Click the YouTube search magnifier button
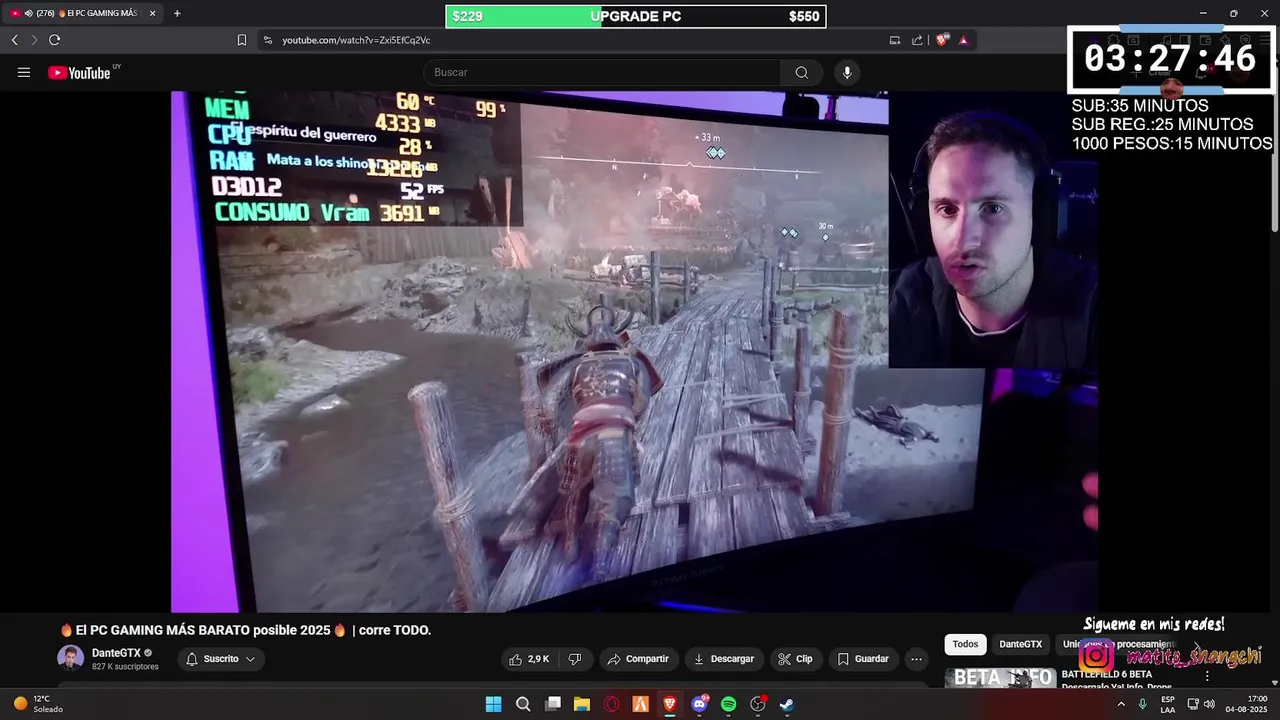This screenshot has width=1280, height=720. pos(801,72)
